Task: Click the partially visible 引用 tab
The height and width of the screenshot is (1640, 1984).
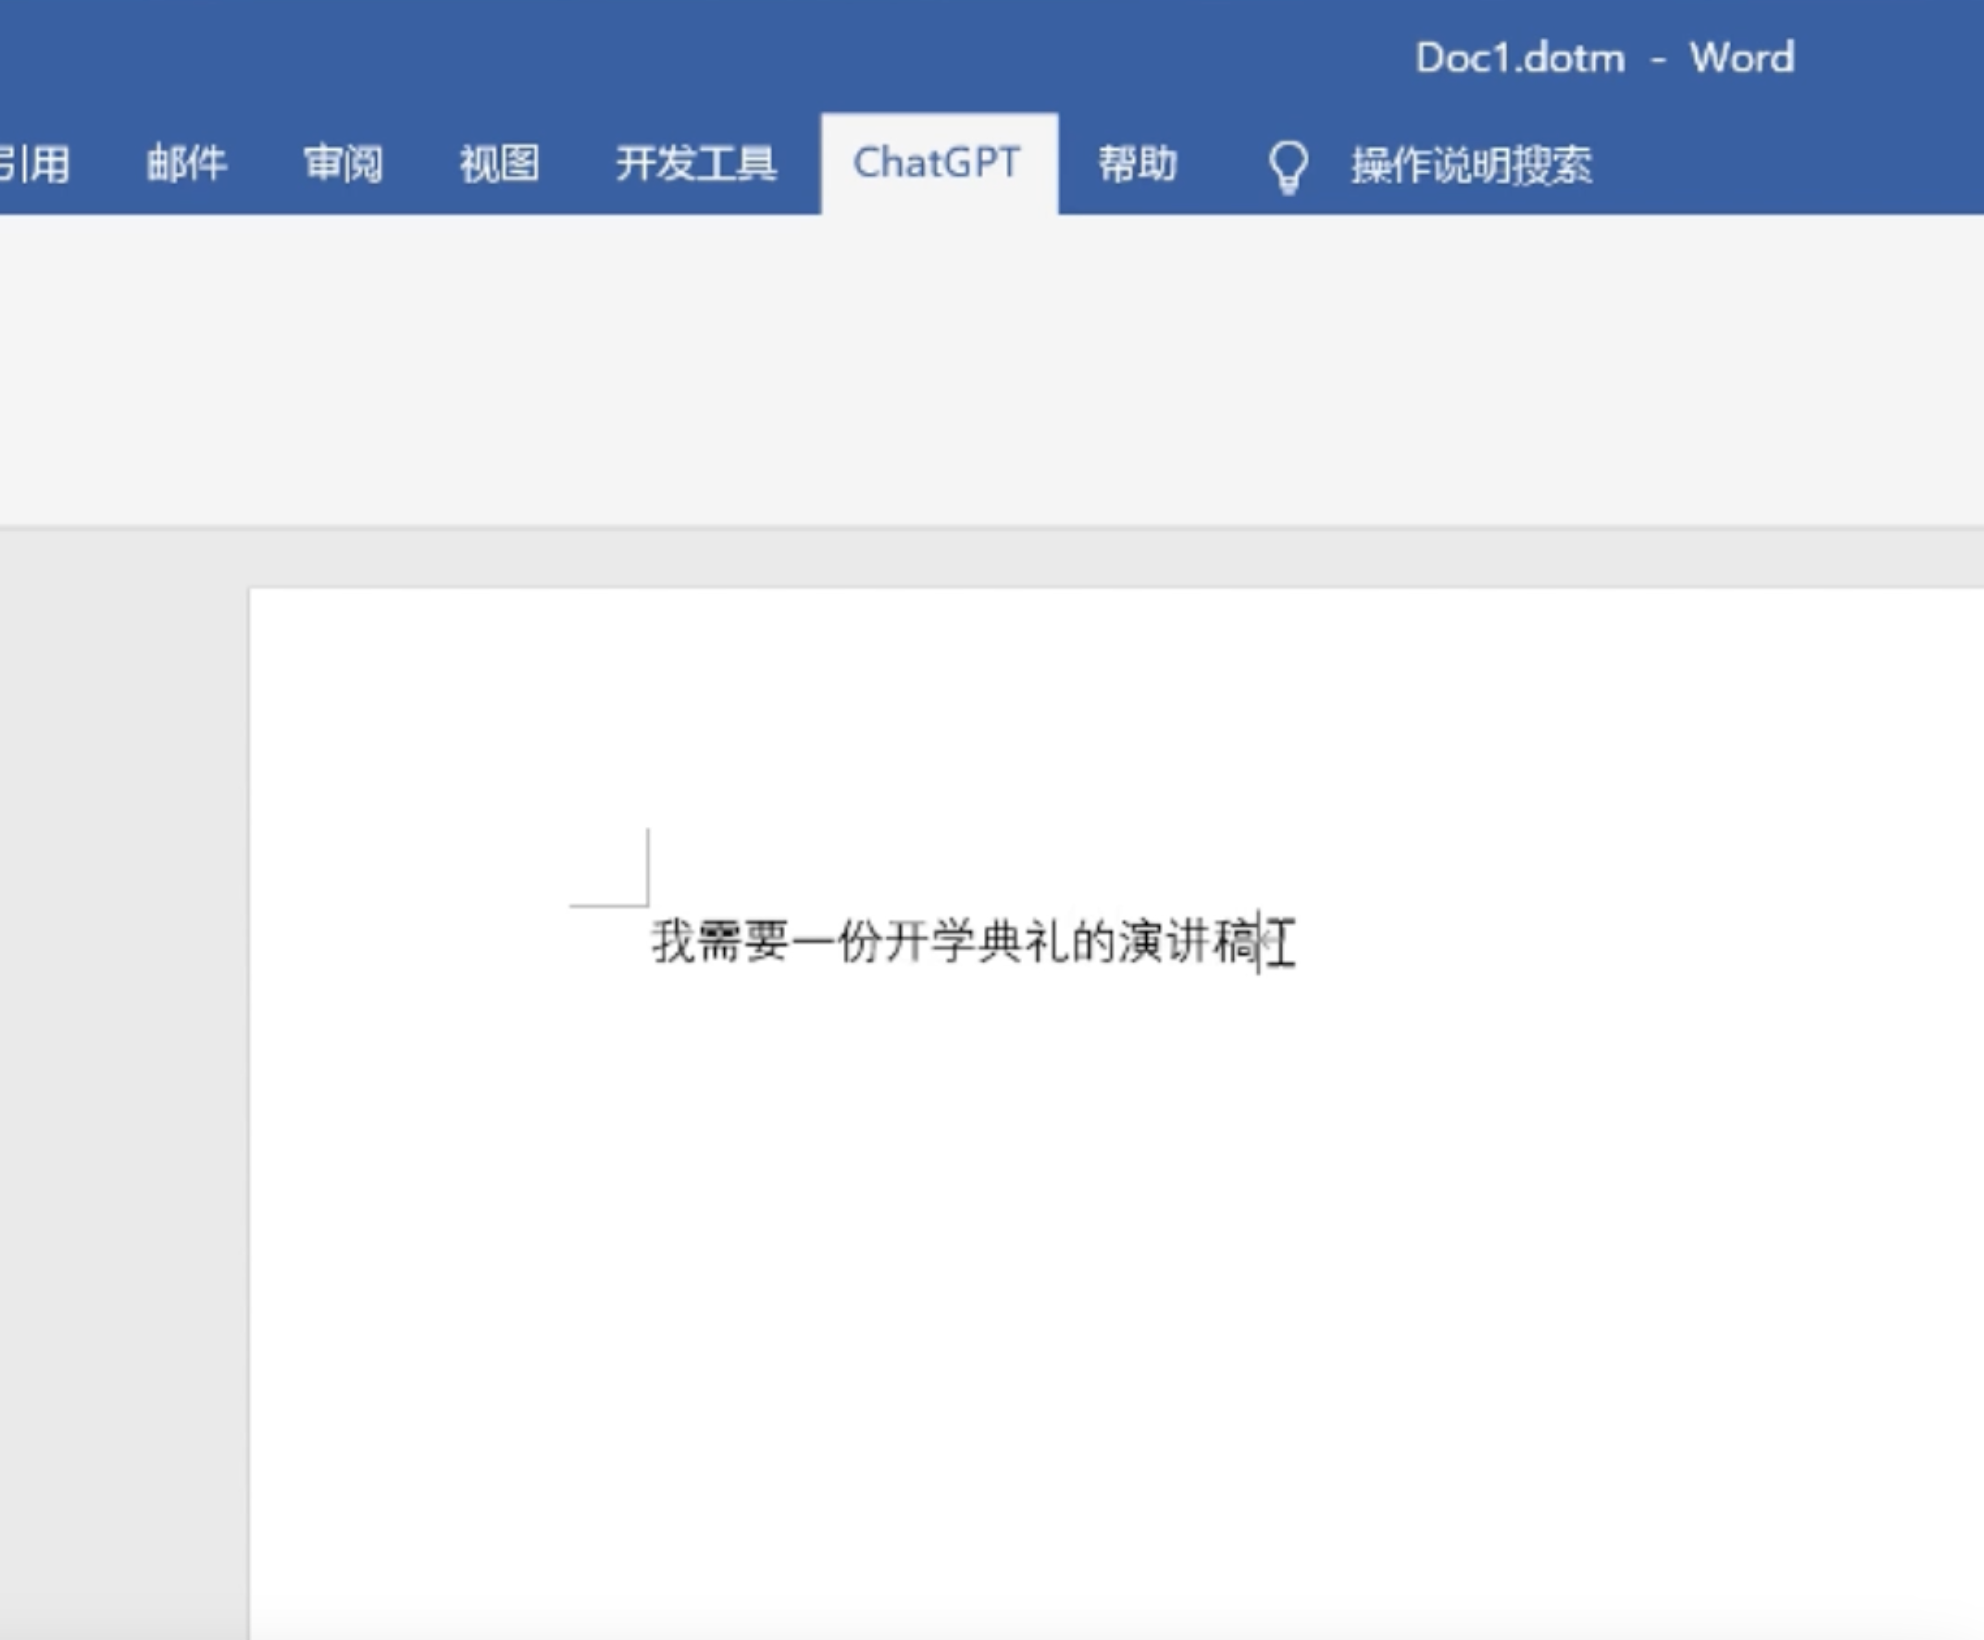Action: [x=35, y=163]
